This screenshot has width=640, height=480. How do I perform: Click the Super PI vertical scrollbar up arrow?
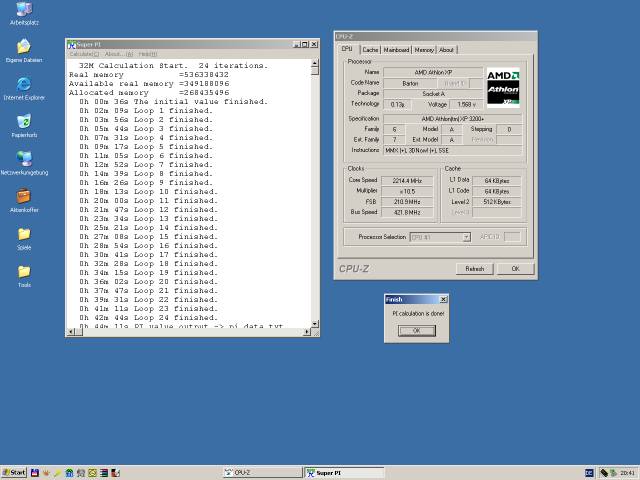[x=315, y=63]
